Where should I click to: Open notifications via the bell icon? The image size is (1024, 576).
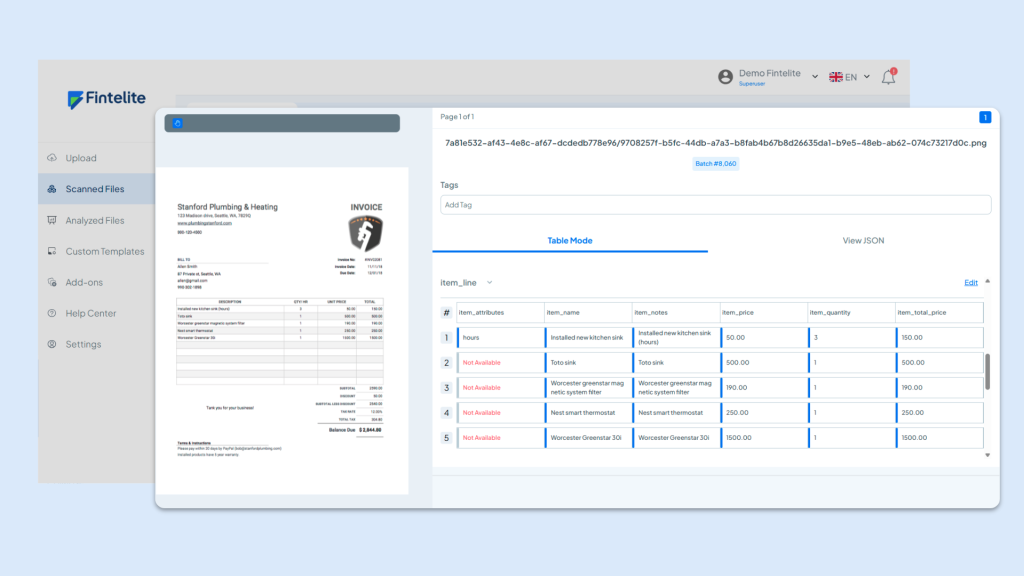click(x=888, y=77)
